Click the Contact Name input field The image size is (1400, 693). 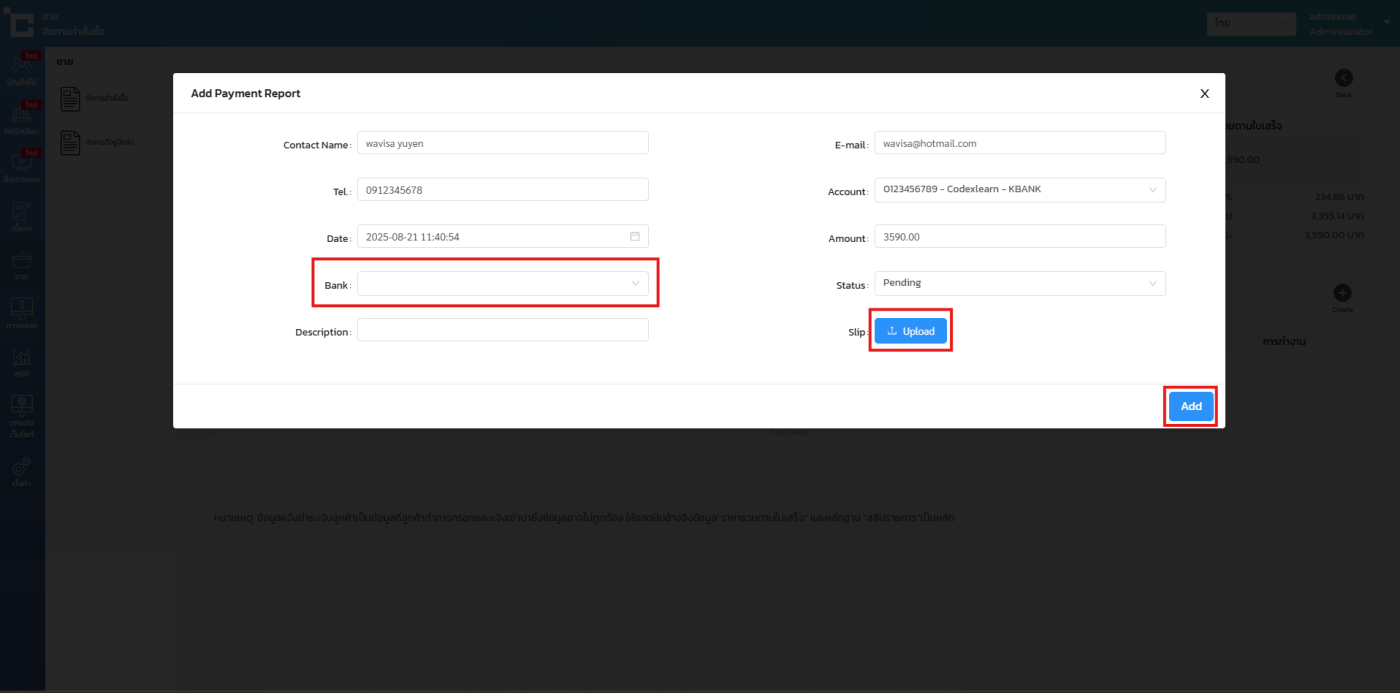click(x=502, y=143)
